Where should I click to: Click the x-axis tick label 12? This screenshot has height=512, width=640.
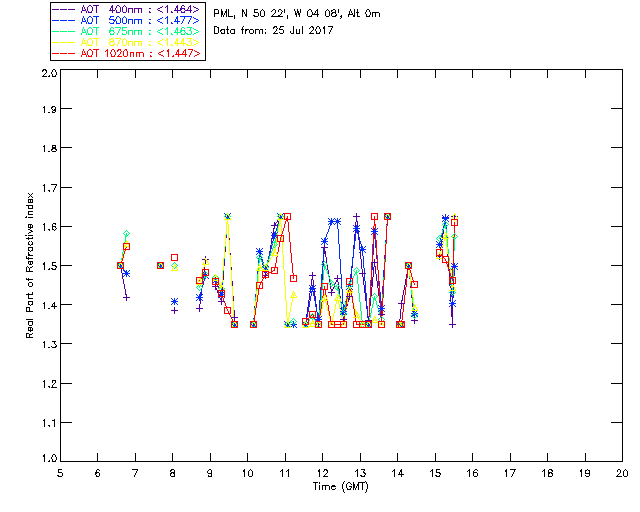pyautogui.click(x=322, y=473)
